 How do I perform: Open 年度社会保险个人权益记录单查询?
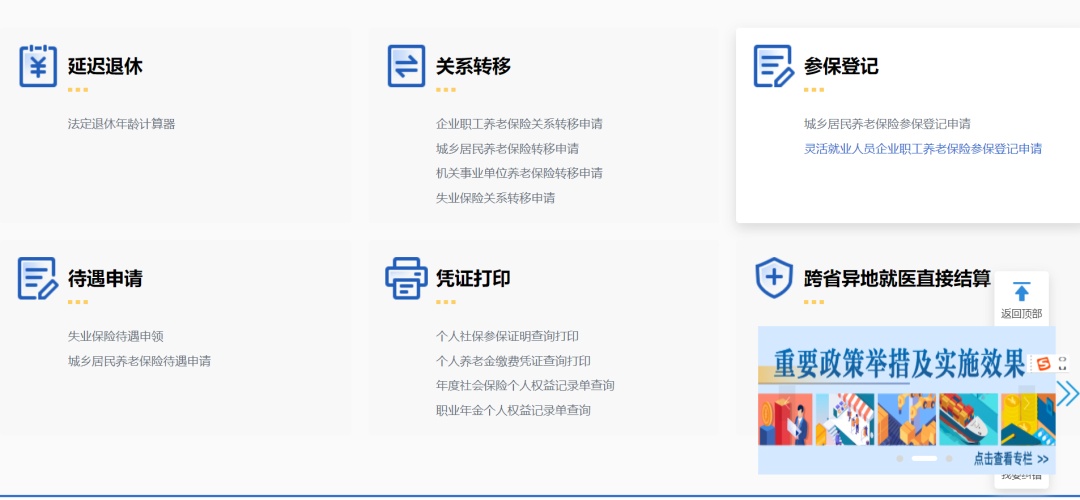coord(526,386)
